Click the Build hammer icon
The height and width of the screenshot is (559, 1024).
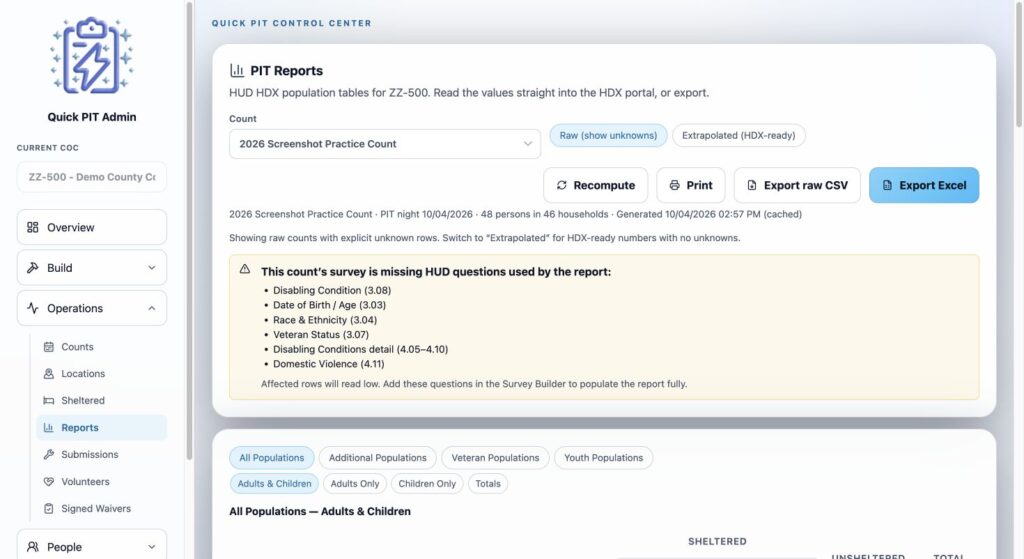pos(33,268)
